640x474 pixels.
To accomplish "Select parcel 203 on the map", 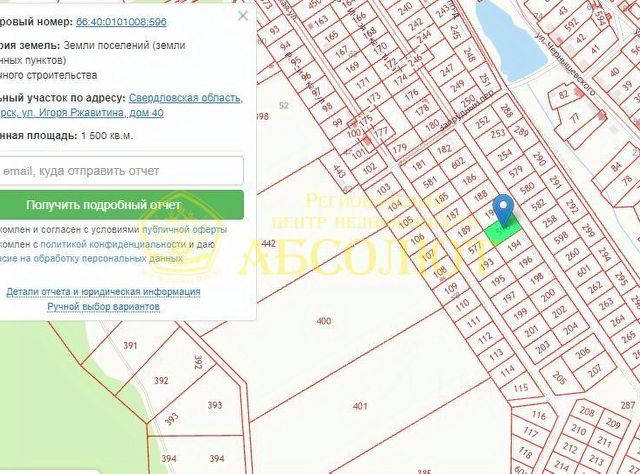I will coord(542,347).
